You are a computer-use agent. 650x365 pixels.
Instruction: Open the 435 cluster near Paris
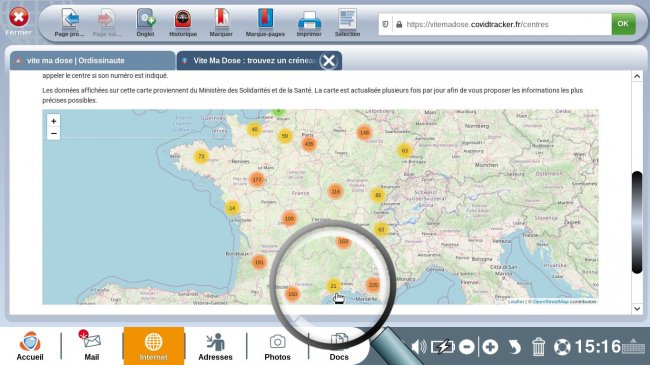(309, 144)
